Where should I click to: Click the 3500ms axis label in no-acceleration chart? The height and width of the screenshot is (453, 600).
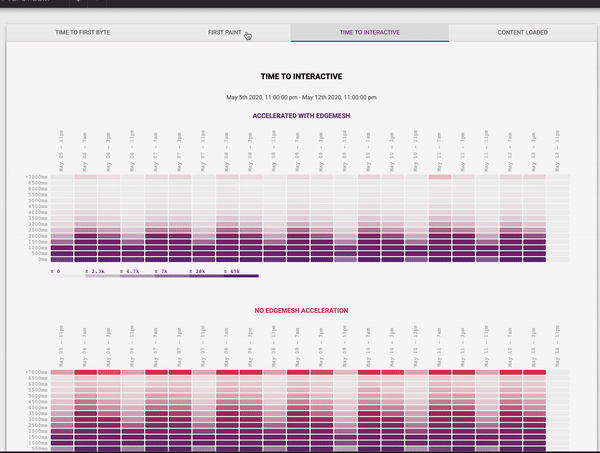pos(38,413)
